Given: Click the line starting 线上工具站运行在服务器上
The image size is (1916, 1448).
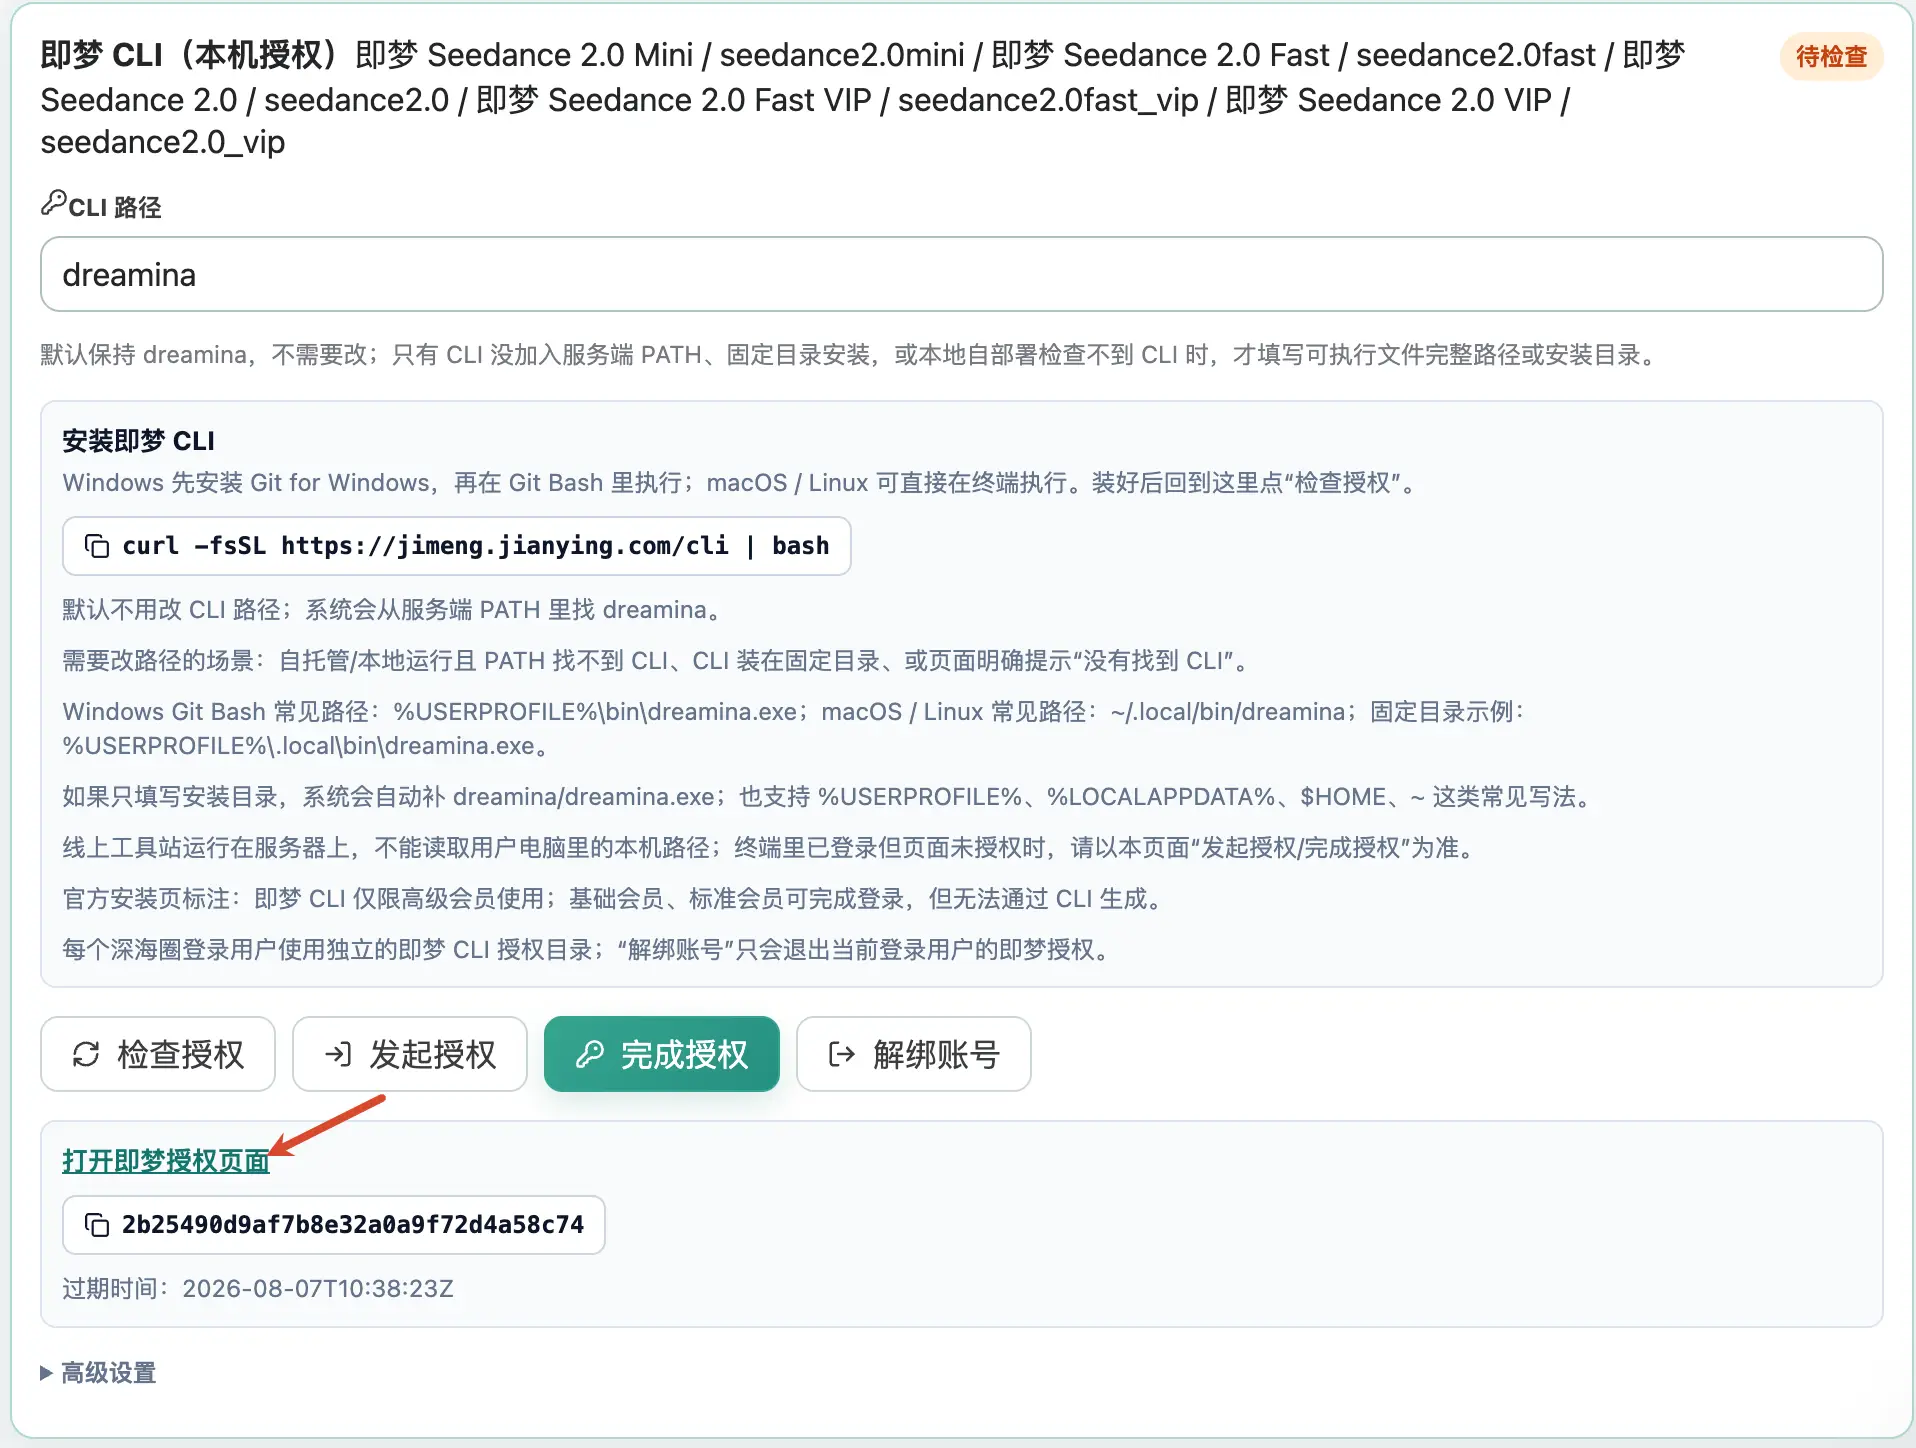Looking at the screenshot, I should click(x=769, y=848).
